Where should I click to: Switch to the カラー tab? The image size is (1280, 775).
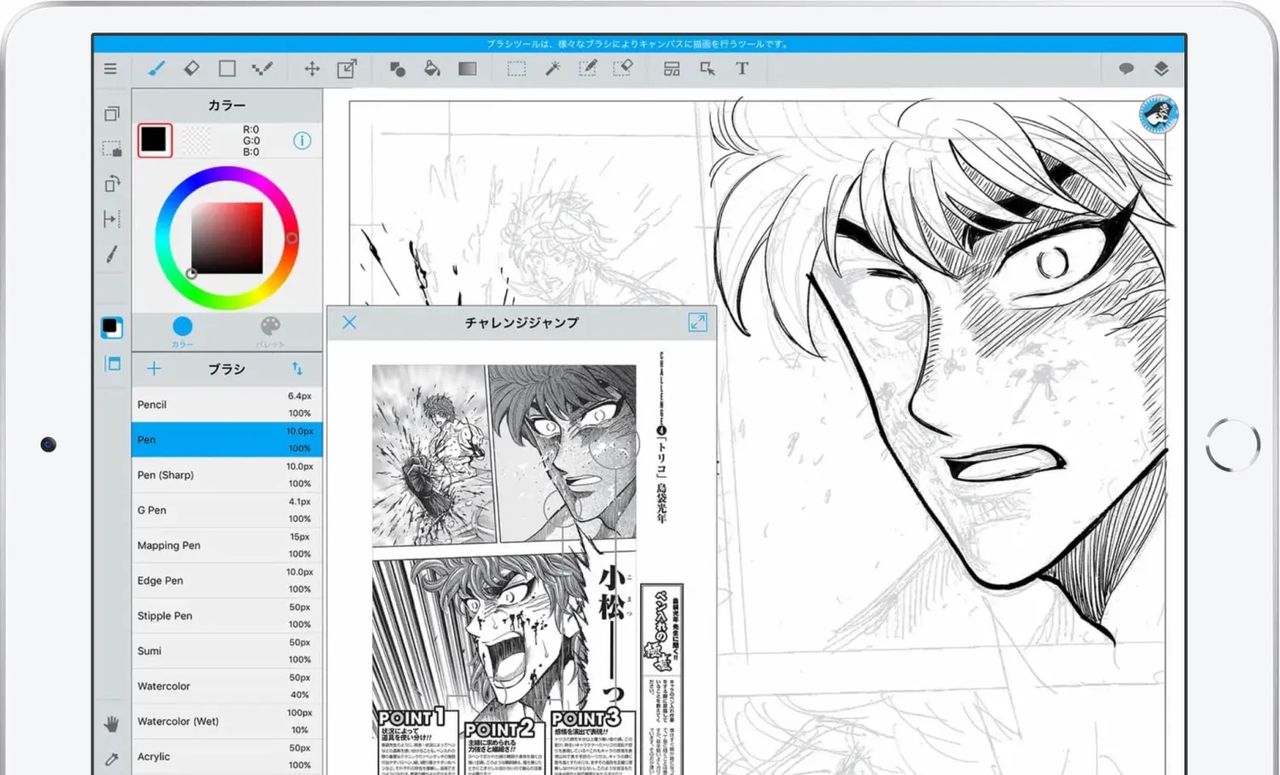pyautogui.click(x=182, y=332)
